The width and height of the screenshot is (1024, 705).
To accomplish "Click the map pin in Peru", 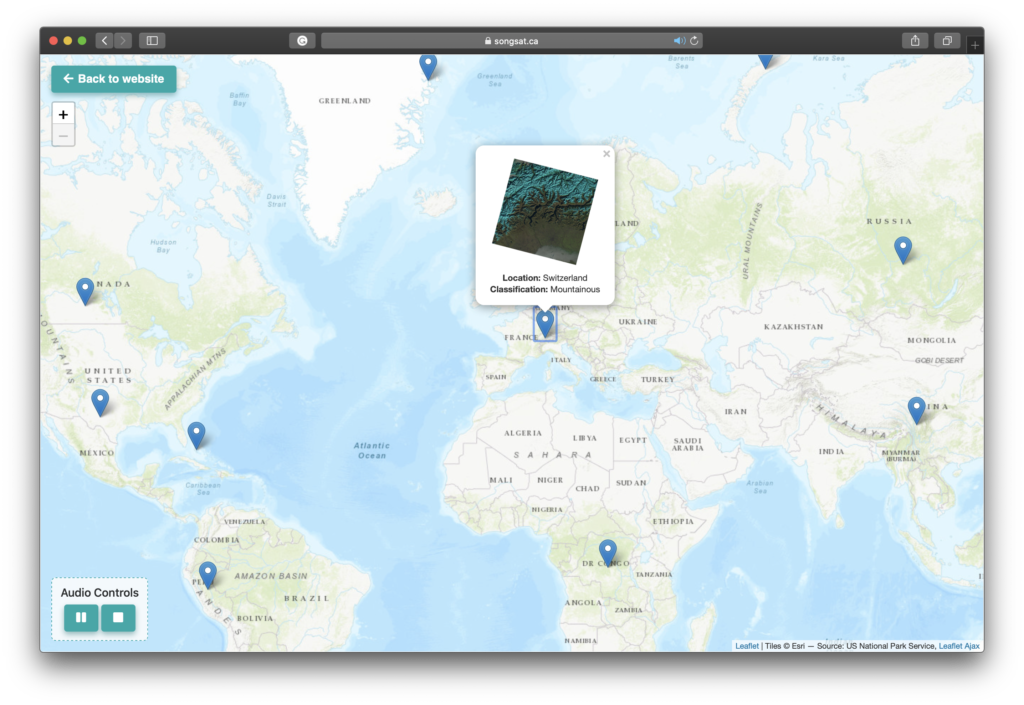I will 208,573.
